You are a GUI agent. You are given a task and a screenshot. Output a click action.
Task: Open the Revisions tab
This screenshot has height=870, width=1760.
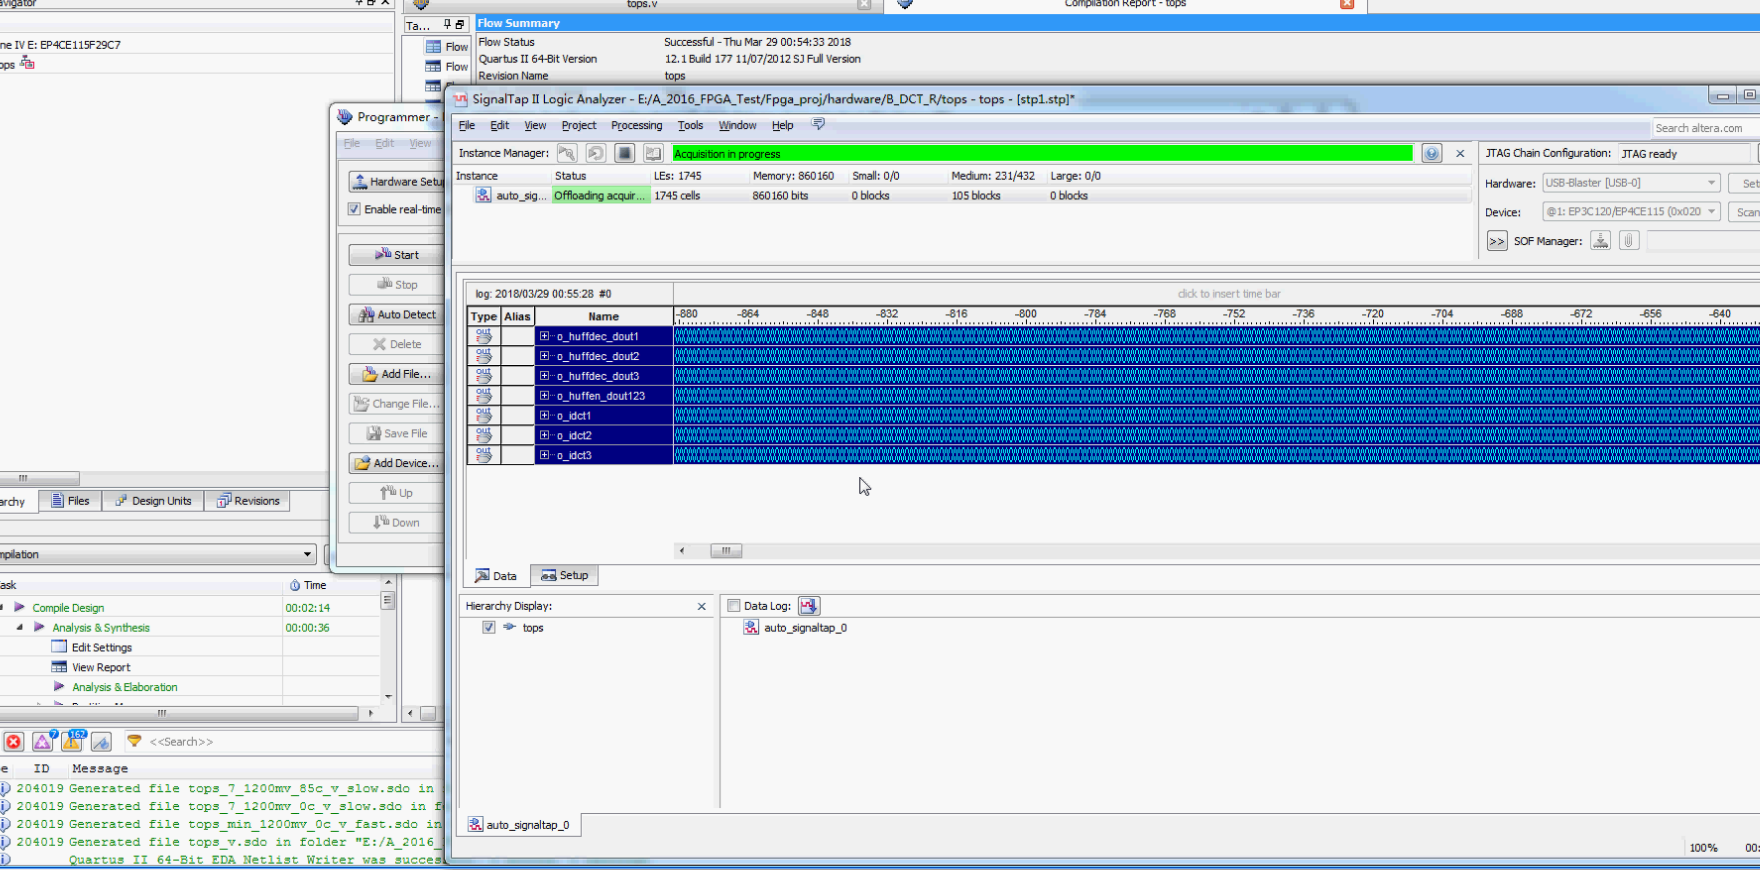pos(248,501)
